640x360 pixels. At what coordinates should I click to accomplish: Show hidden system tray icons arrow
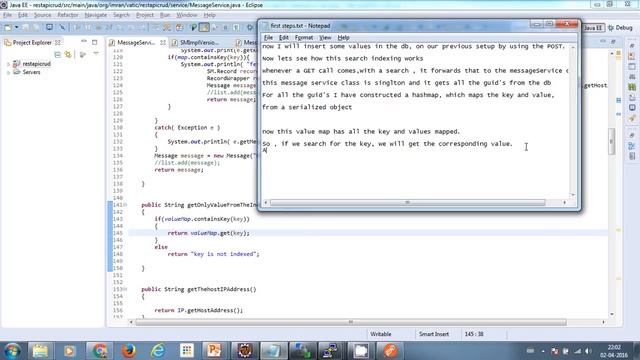(x=543, y=351)
